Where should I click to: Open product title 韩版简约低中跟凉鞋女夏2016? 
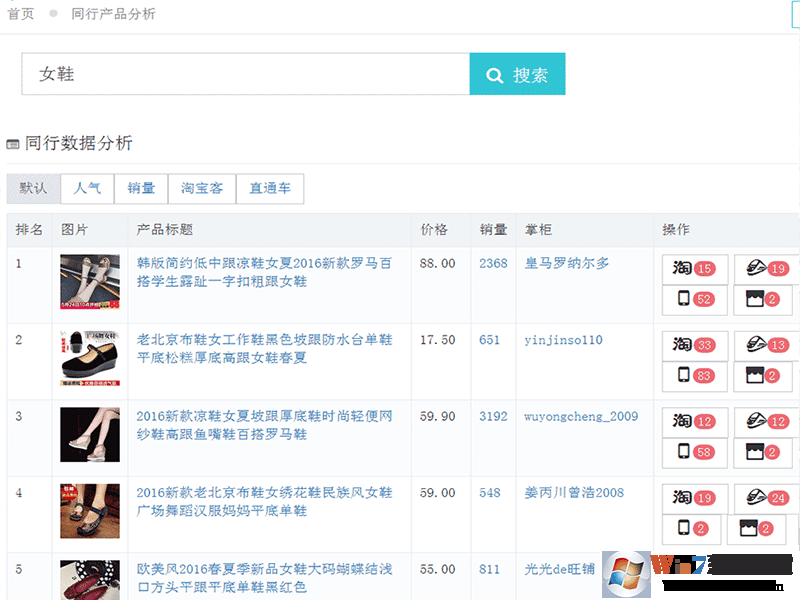[264, 272]
